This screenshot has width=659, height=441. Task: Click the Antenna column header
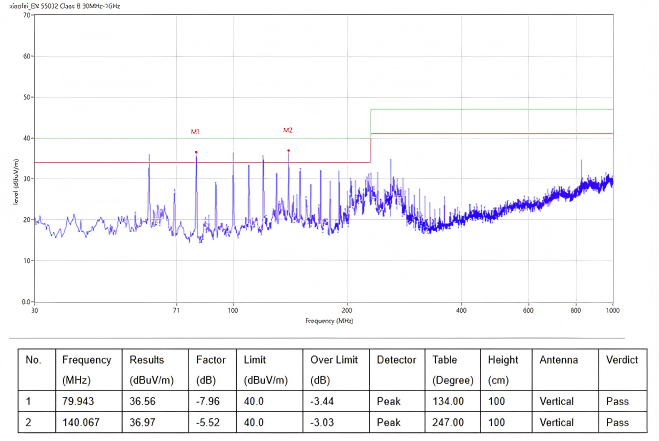pyautogui.click(x=565, y=370)
